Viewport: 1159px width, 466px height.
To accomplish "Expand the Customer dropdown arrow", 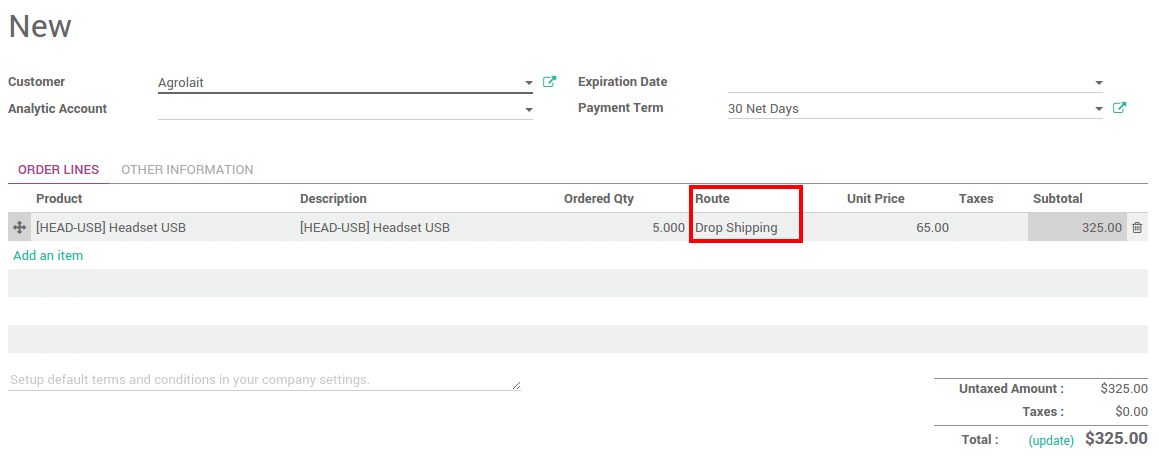I will [x=529, y=83].
